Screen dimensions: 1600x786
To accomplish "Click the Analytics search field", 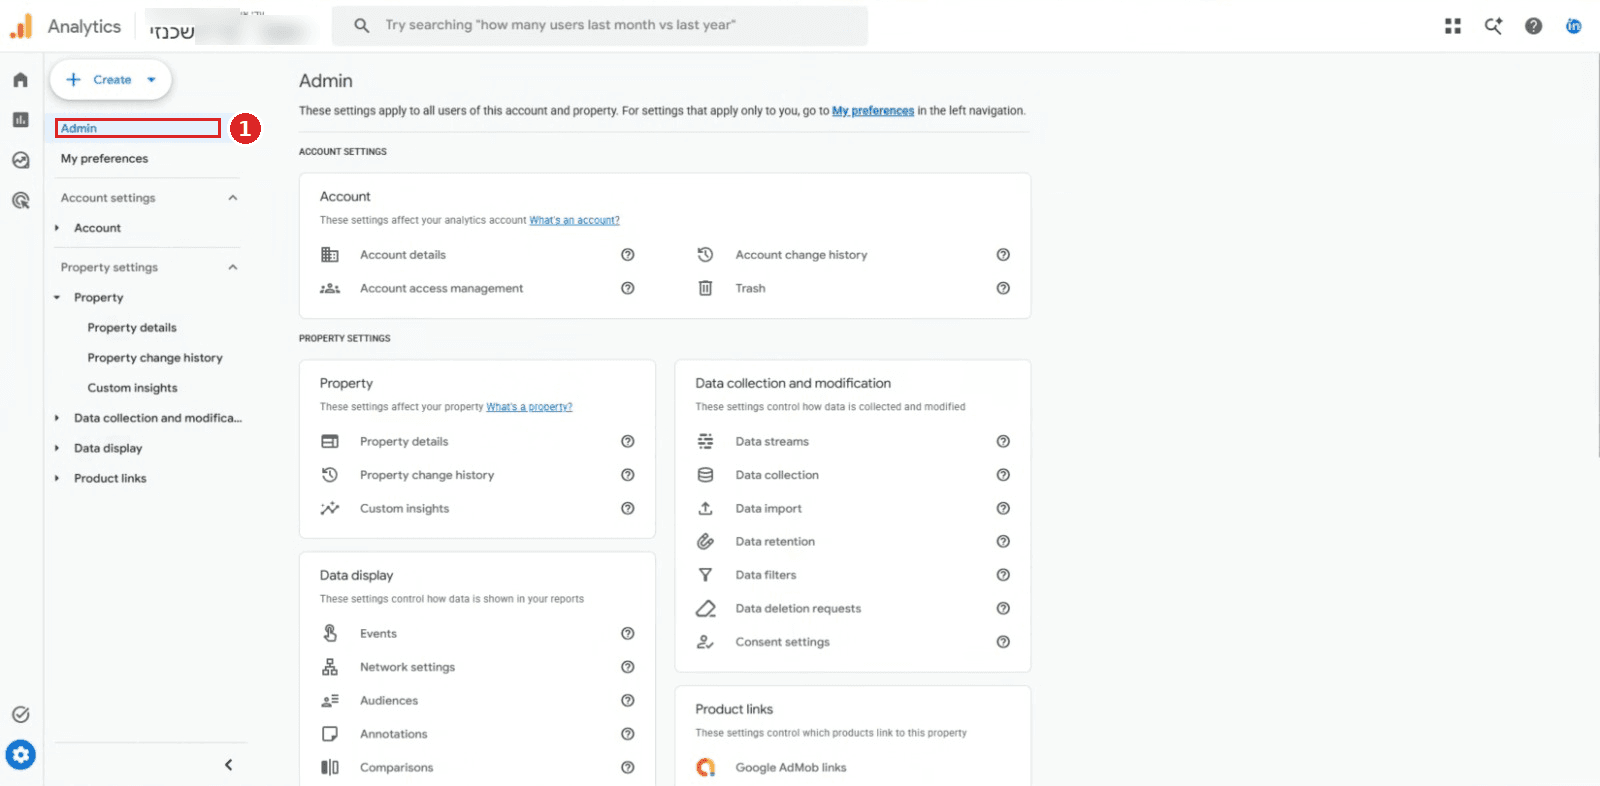I will point(600,26).
